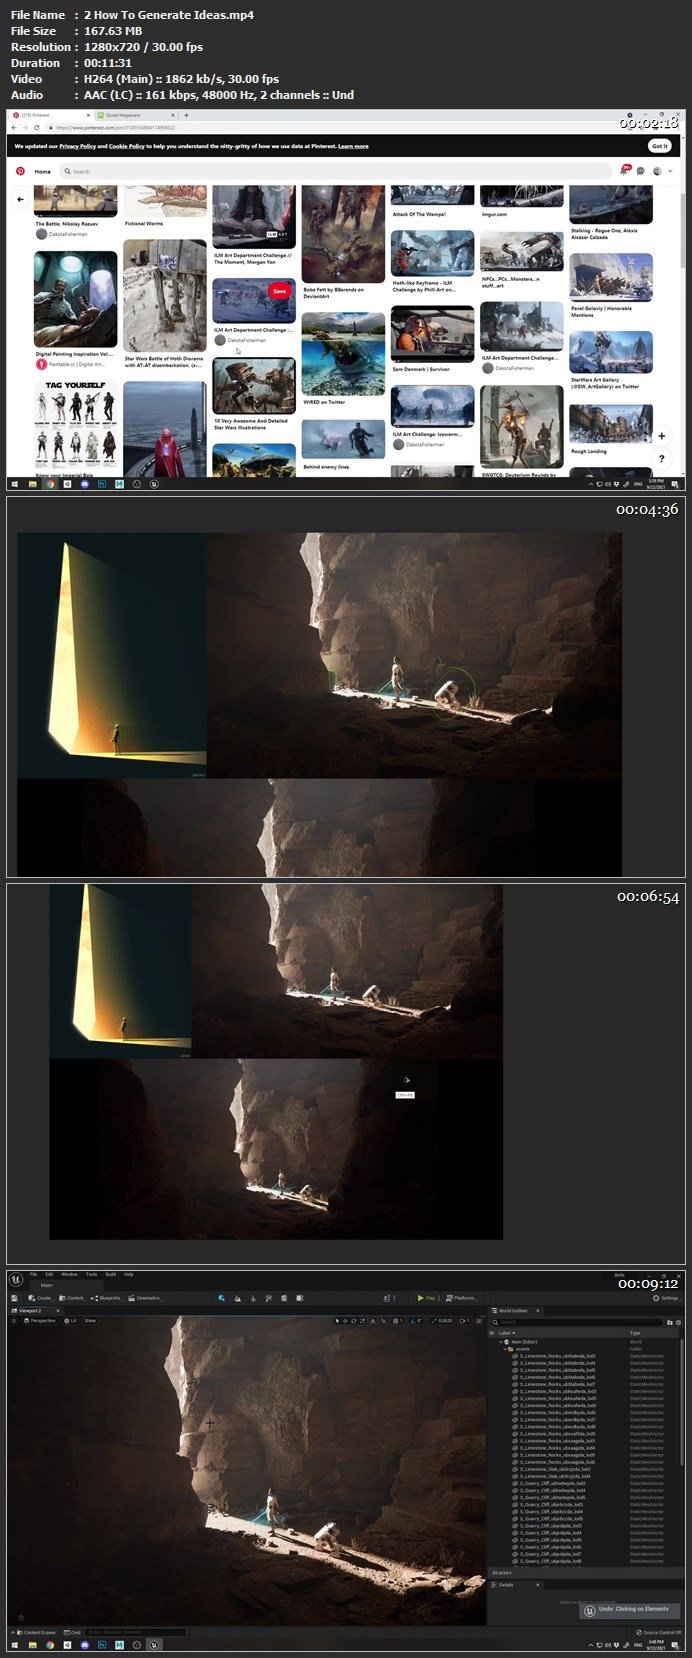Open the editor Settings button
The width and height of the screenshot is (692, 1658).
click(665, 1298)
